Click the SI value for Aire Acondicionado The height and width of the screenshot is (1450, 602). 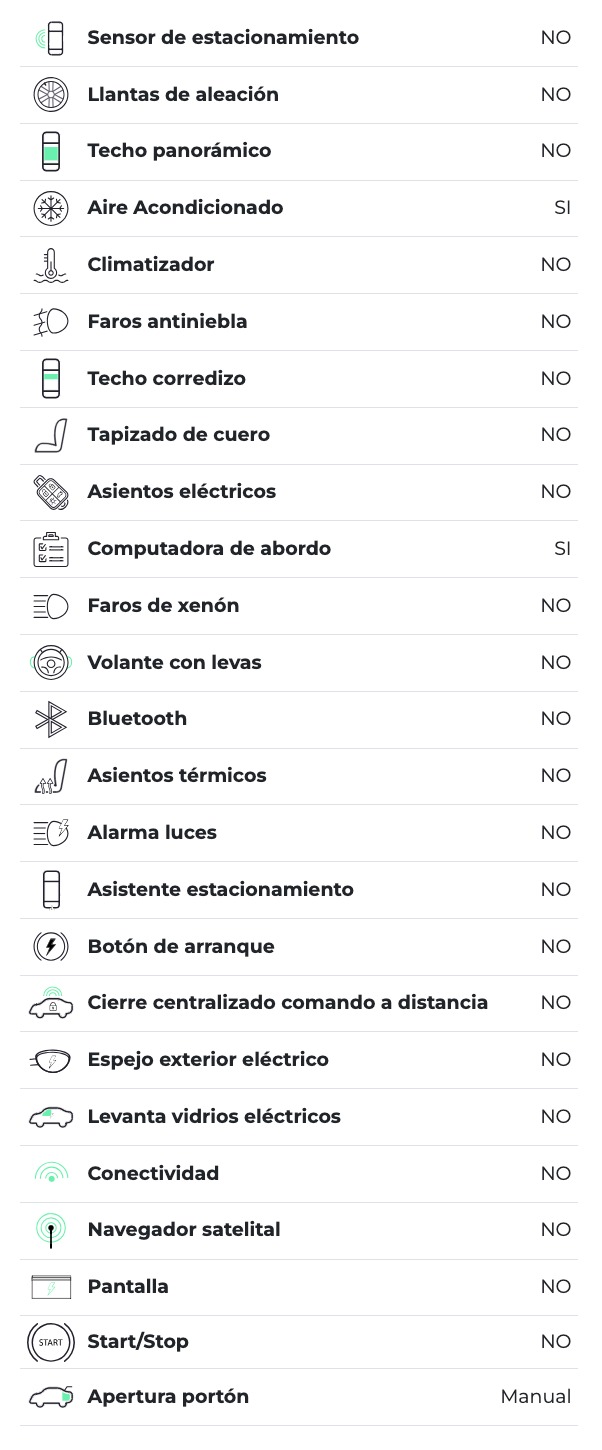(x=562, y=208)
